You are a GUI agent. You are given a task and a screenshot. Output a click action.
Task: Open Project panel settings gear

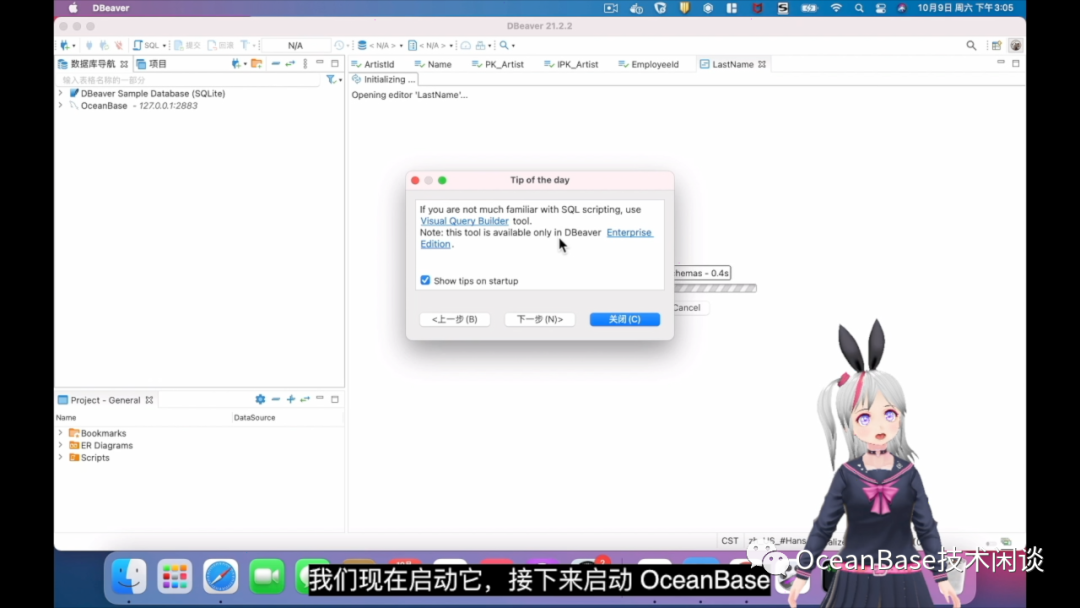coord(260,399)
